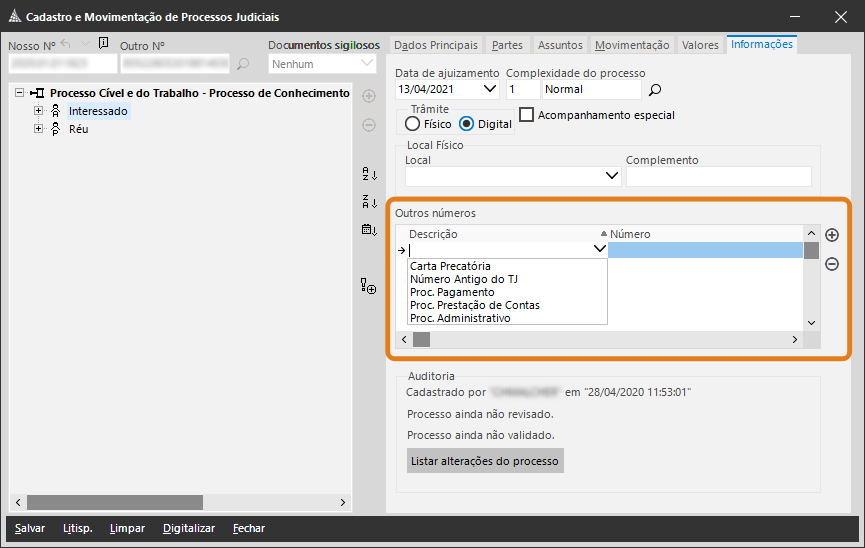Open the Movimentação tab

[631, 45]
